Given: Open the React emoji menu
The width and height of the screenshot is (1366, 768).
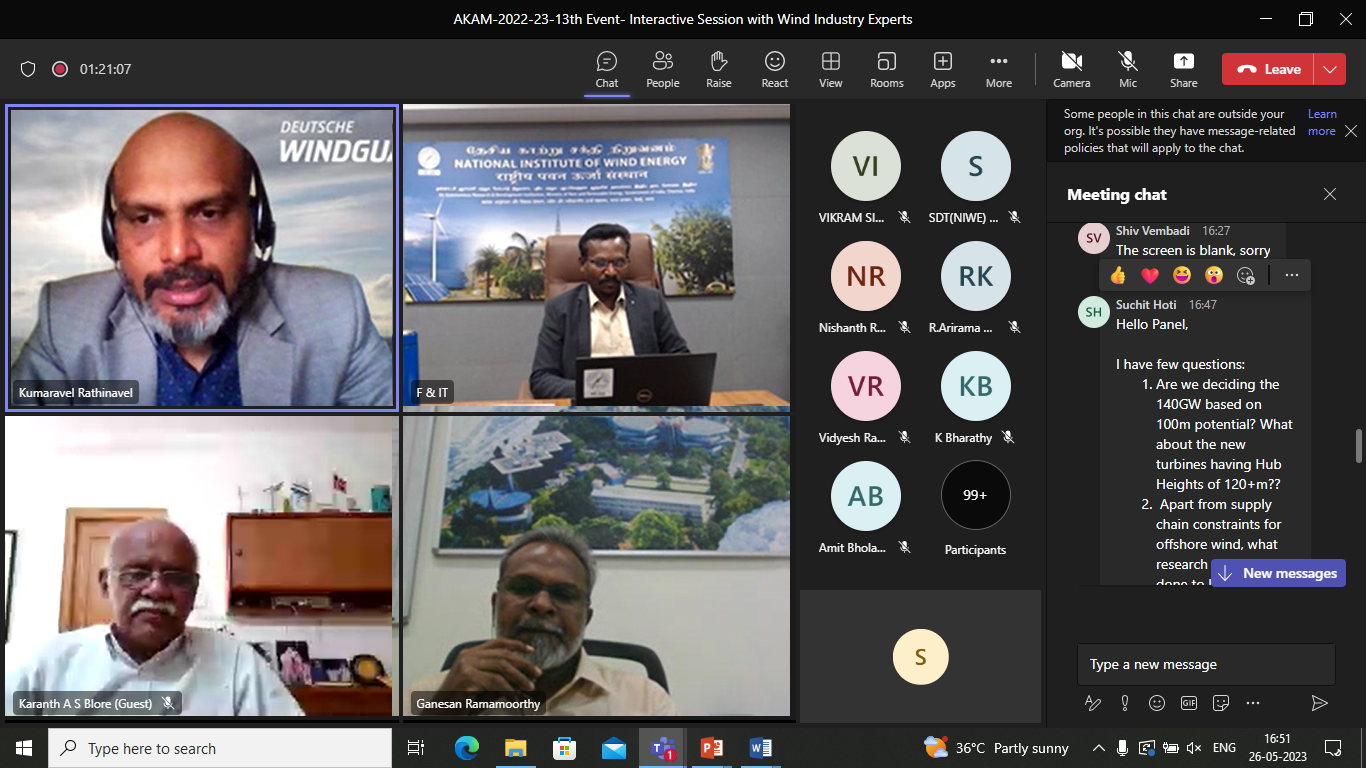Looking at the screenshot, I should pyautogui.click(x=774, y=69).
